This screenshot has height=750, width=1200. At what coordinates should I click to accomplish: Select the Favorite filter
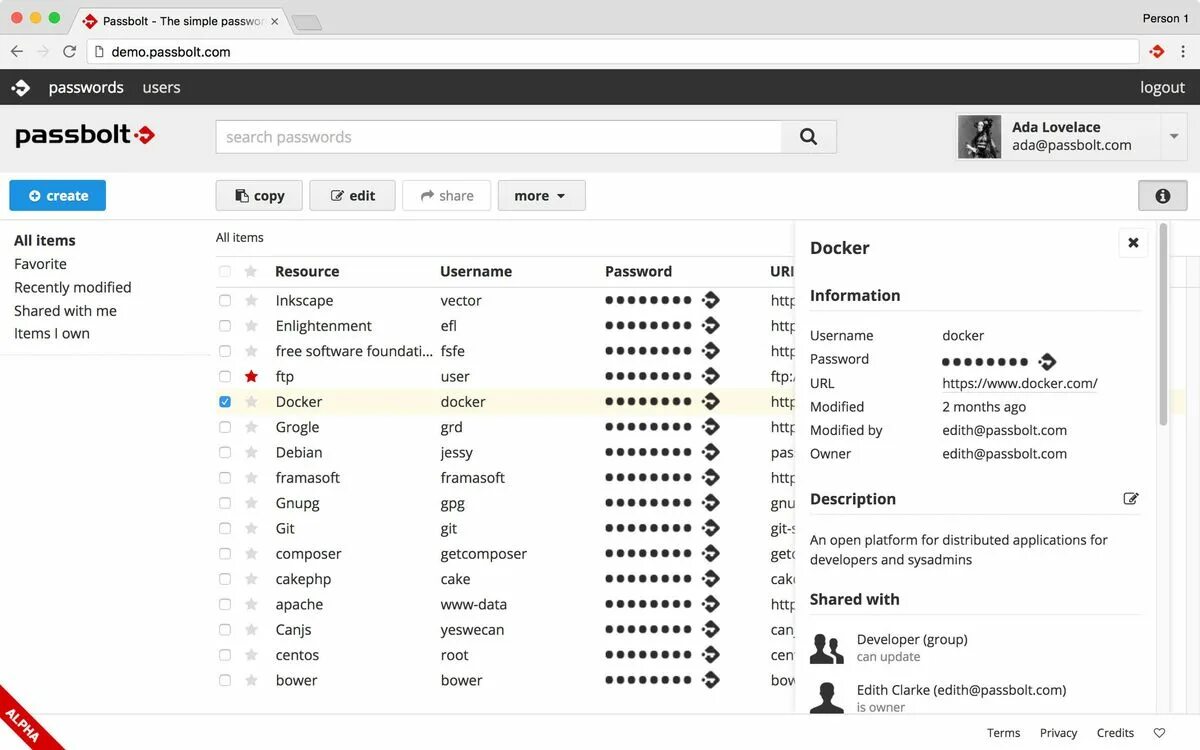tap(40, 264)
